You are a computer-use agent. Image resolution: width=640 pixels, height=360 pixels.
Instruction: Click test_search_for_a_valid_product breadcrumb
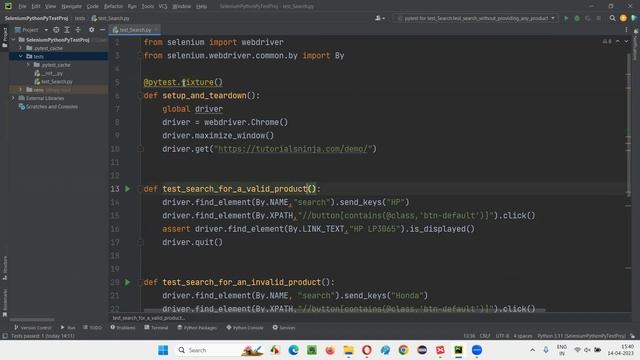pyautogui.click(x=149, y=318)
